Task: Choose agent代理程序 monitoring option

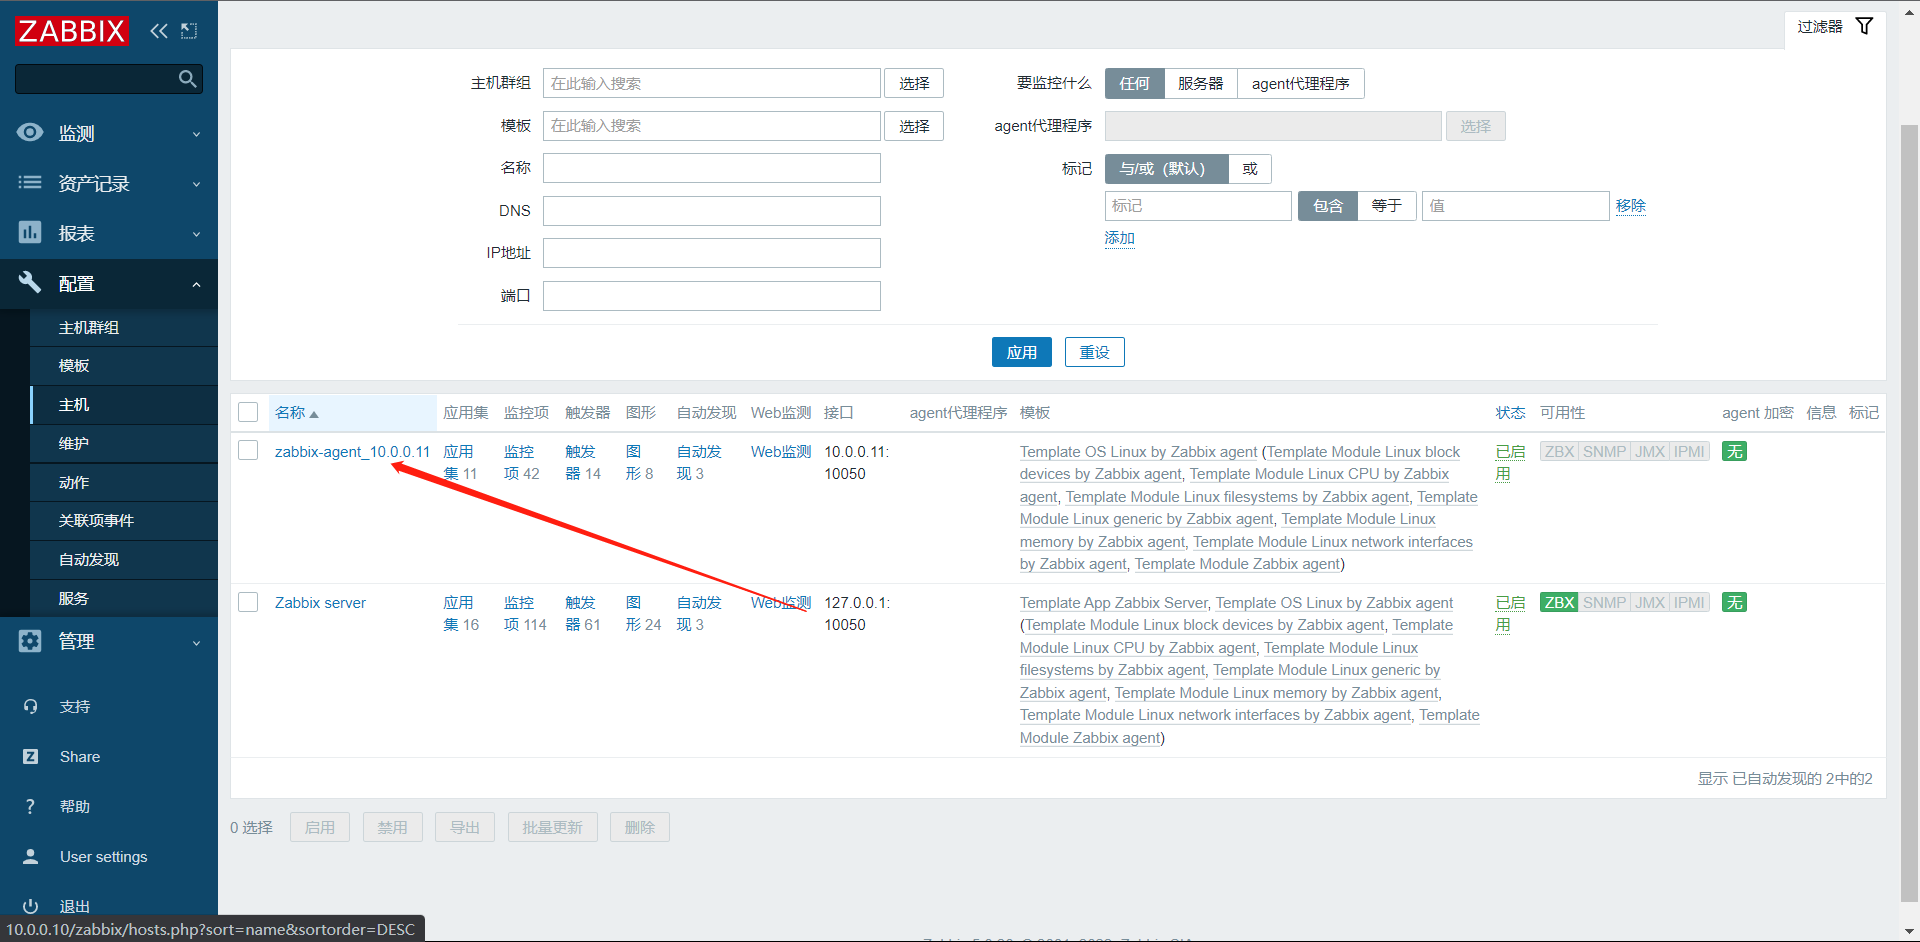Action: click(1300, 84)
